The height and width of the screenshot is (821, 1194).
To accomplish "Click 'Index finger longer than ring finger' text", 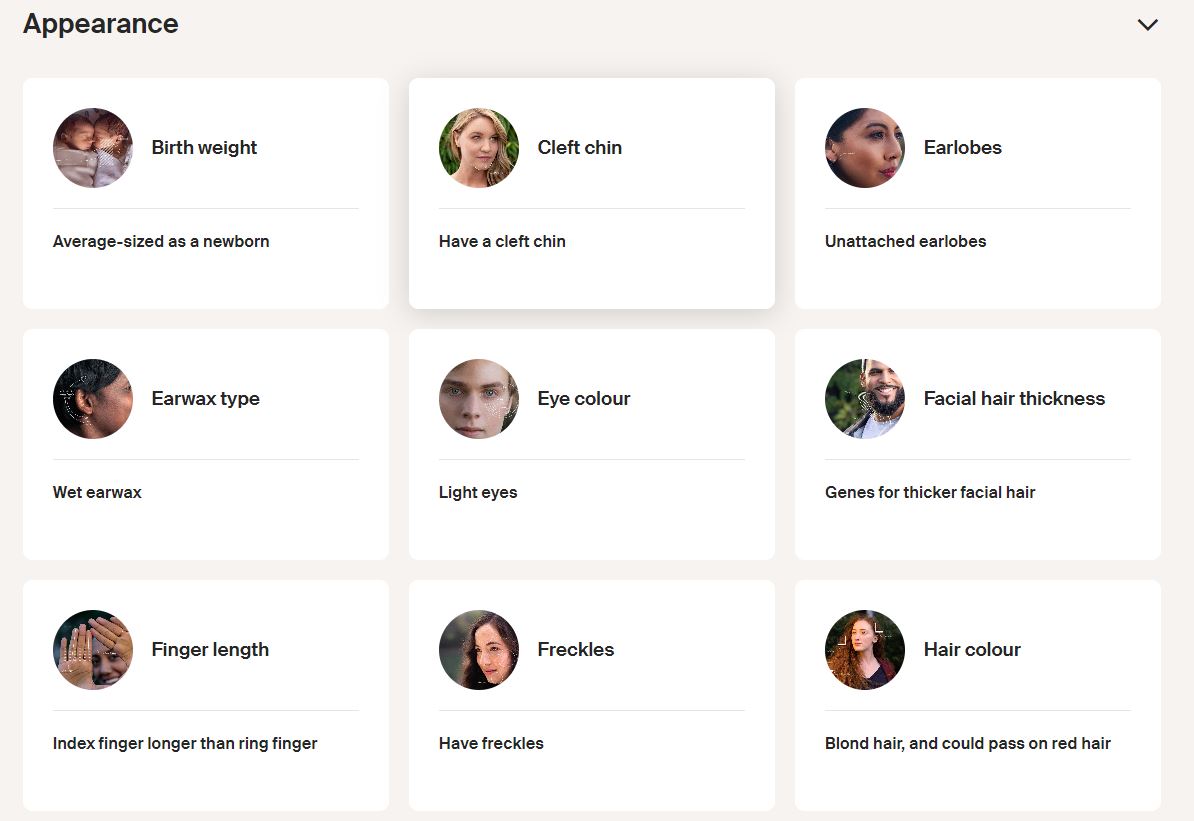I will tap(185, 743).
